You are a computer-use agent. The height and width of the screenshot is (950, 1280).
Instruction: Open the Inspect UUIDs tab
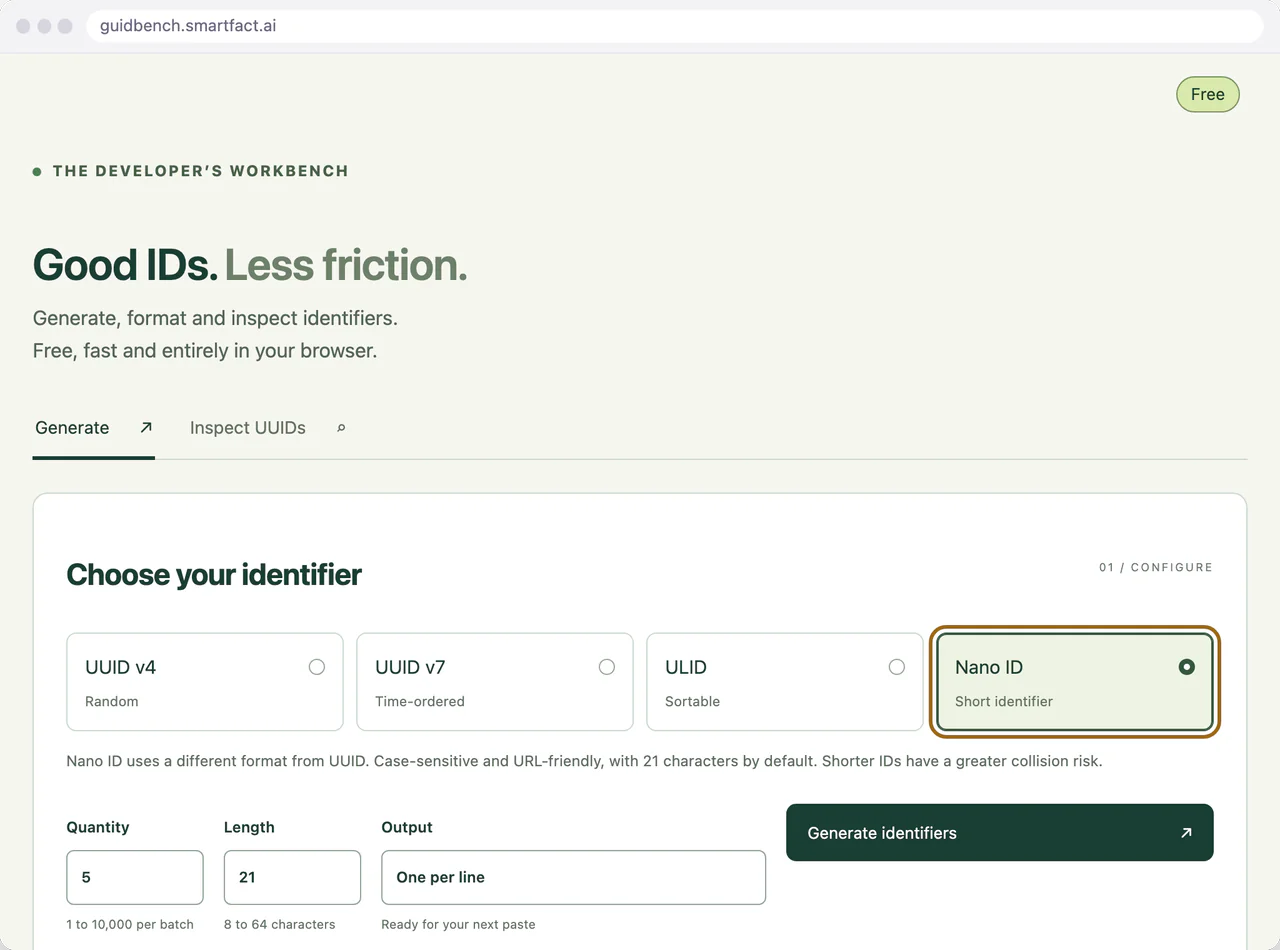(x=267, y=428)
